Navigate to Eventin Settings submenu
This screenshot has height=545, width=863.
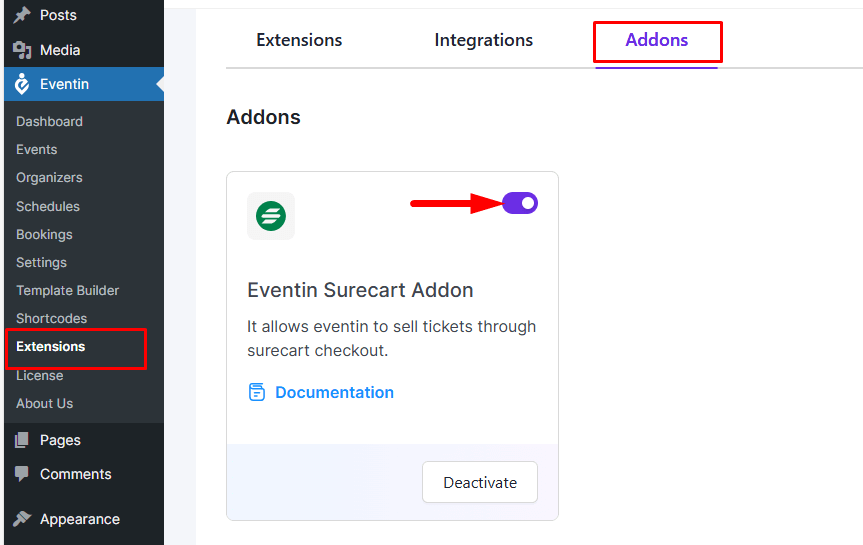(41, 262)
